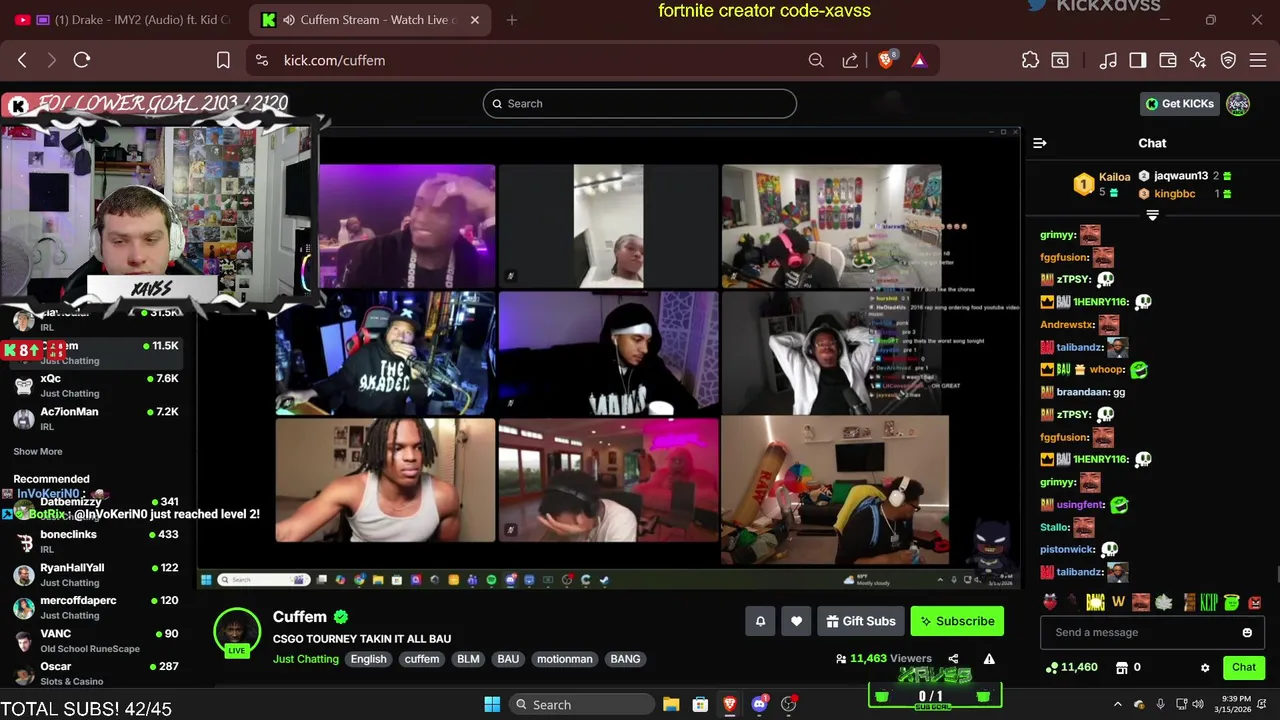Select the BLM tag

tap(468, 659)
